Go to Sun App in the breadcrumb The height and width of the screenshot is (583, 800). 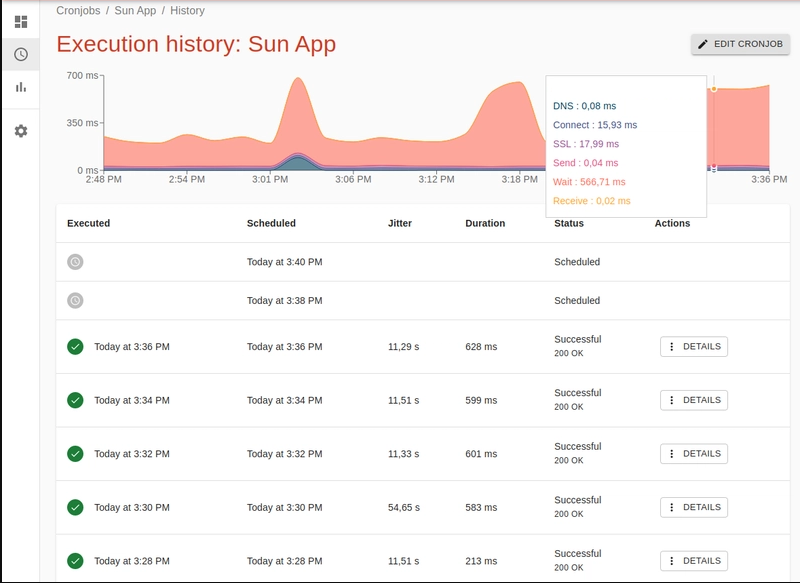(135, 11)
